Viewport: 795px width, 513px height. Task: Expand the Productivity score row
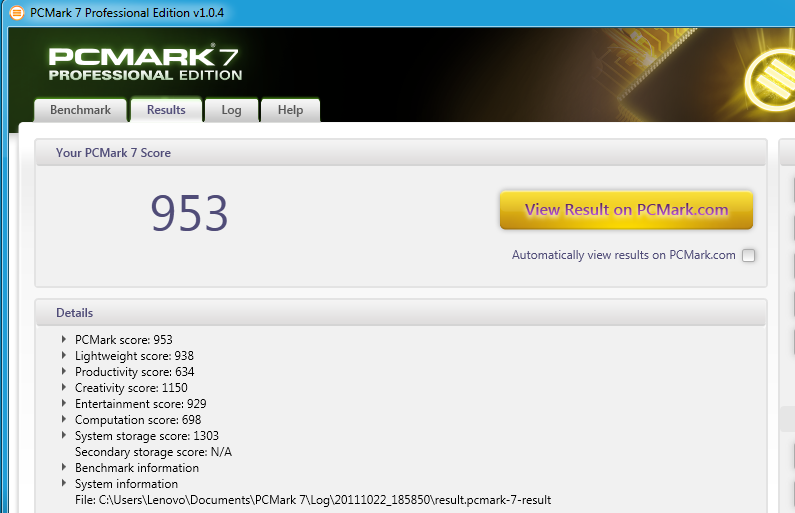[64, 371]
